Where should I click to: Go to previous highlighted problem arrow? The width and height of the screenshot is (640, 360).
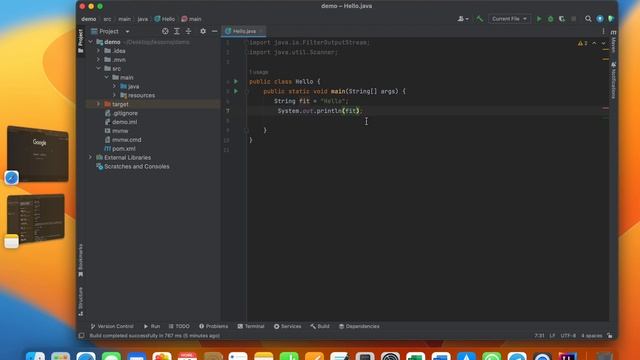tap(594, 43)
